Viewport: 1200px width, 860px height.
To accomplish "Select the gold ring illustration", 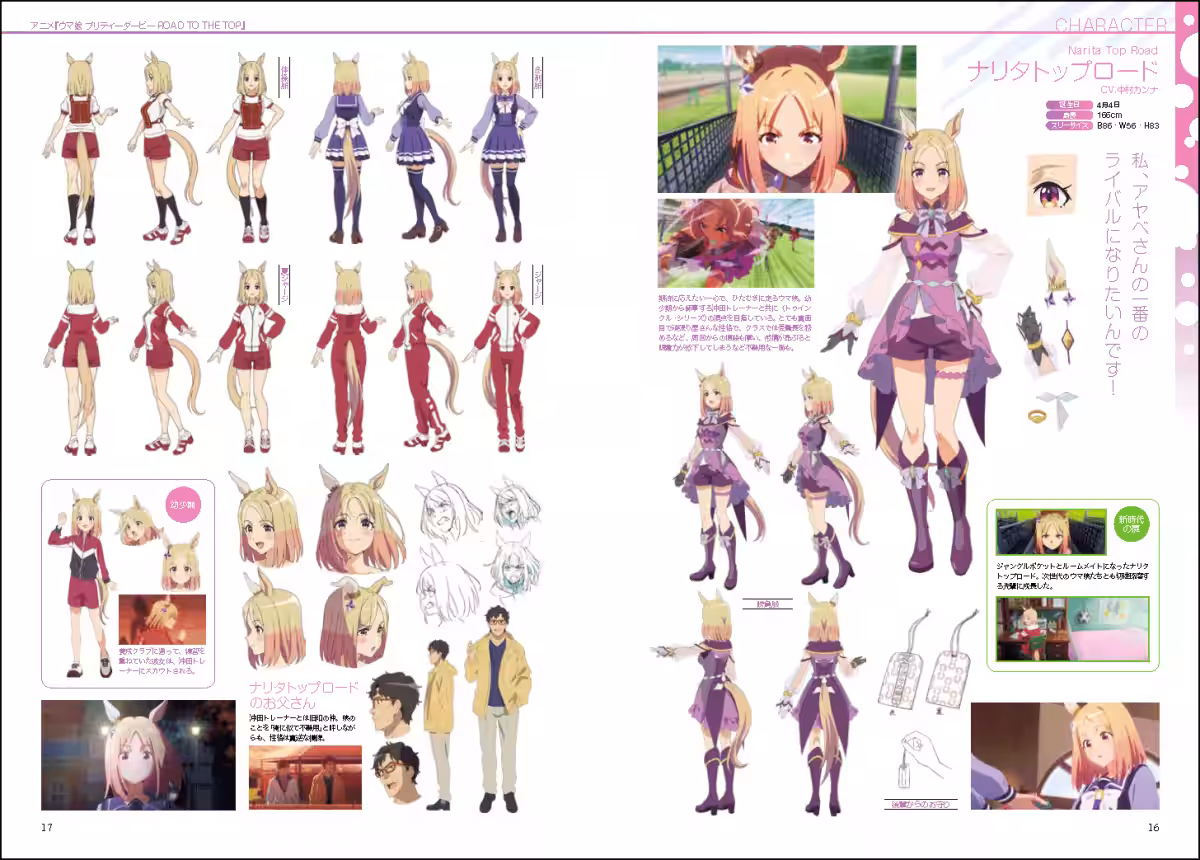I will tap(1037, 412).
